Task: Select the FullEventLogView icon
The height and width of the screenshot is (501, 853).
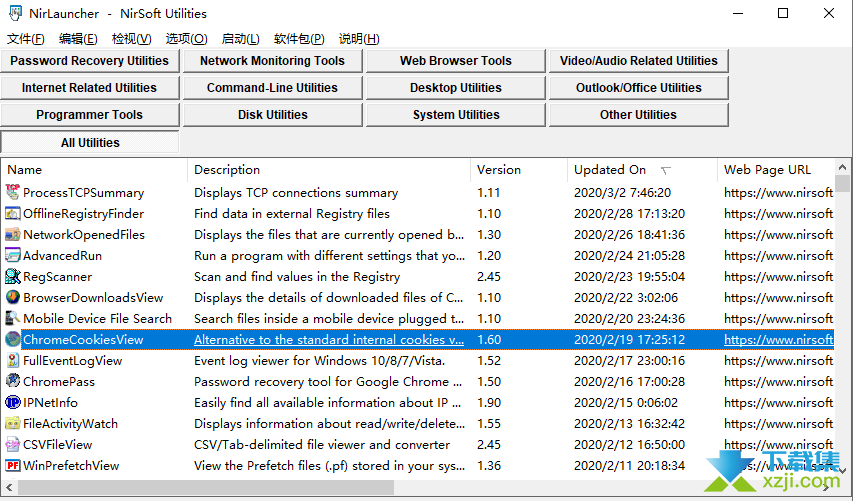Action: pyautogui.click(x=13, y=361)
